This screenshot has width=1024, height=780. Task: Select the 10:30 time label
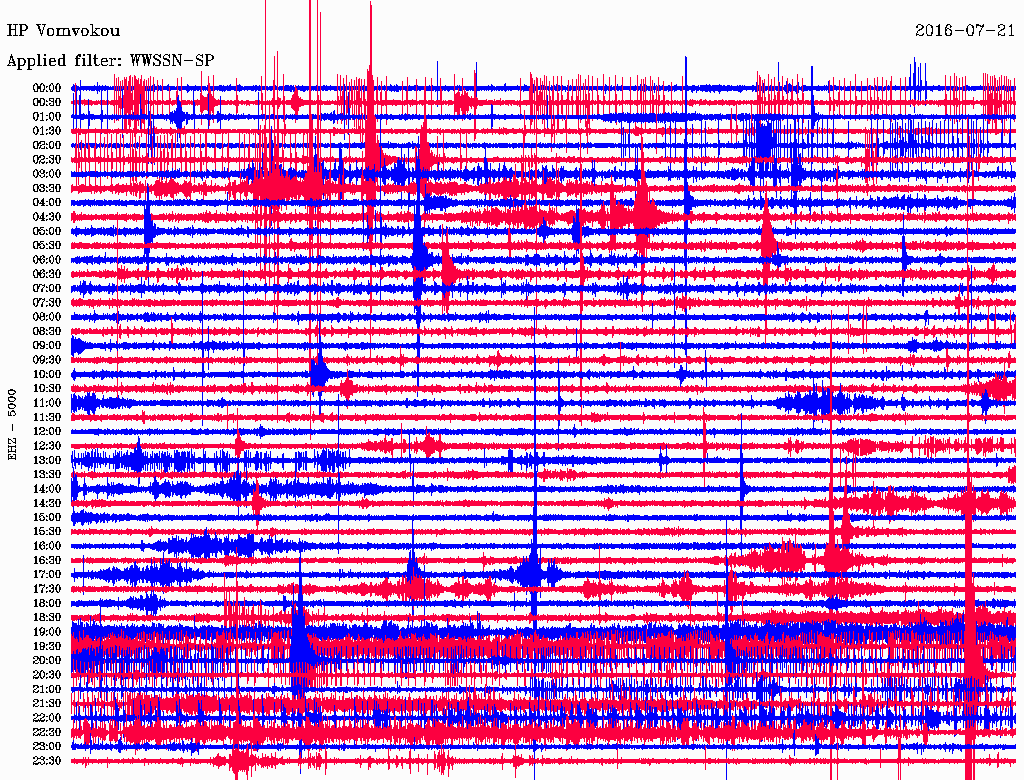pos(47,389)
